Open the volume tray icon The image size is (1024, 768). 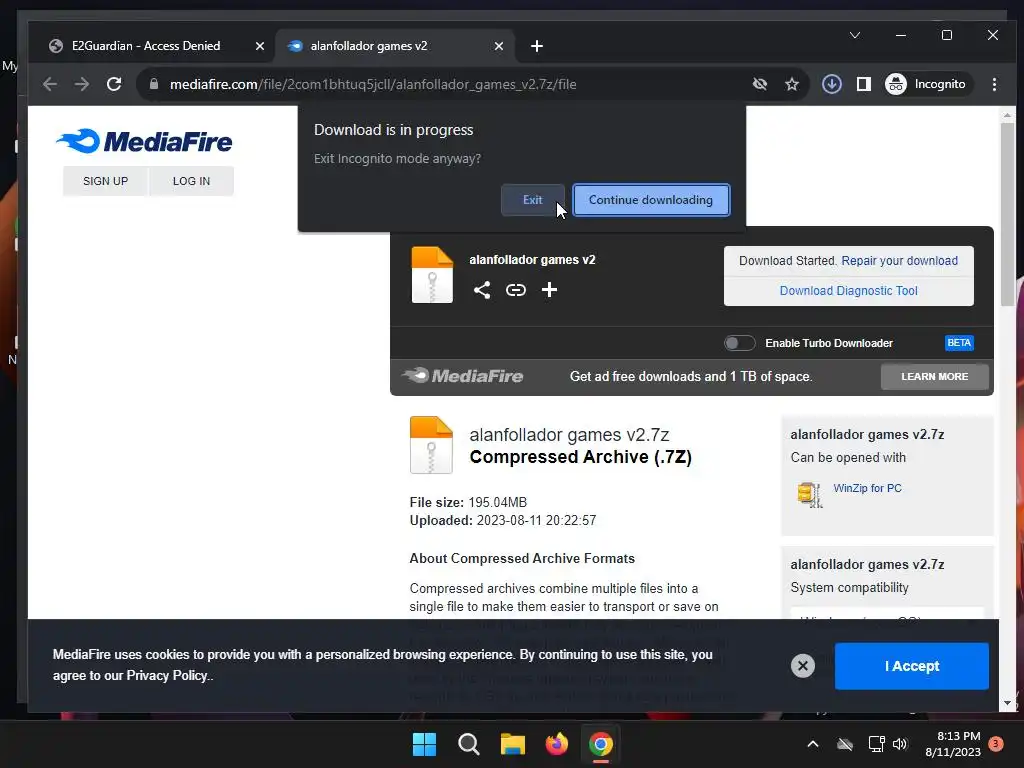[900, 744]
